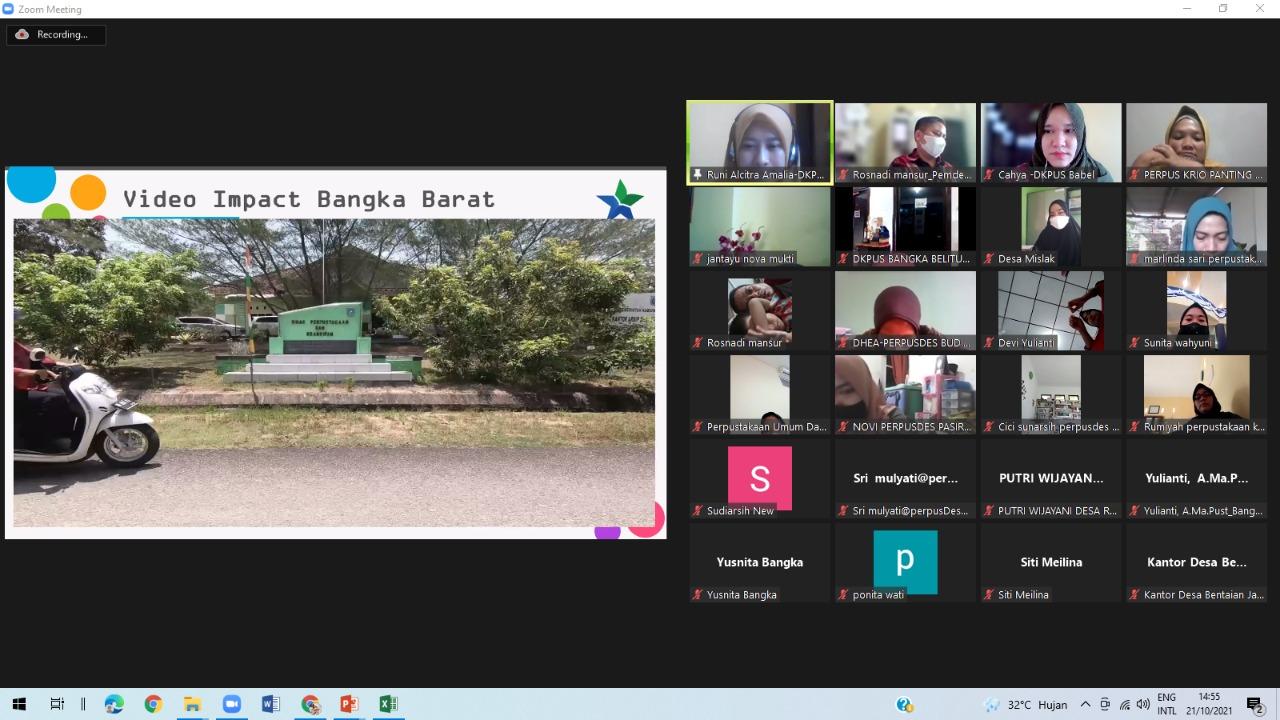The height and width of the screenshot is (720, 1280).
Task: Click the weather 32°C Hujan widget
Action: coord(1026,704)
